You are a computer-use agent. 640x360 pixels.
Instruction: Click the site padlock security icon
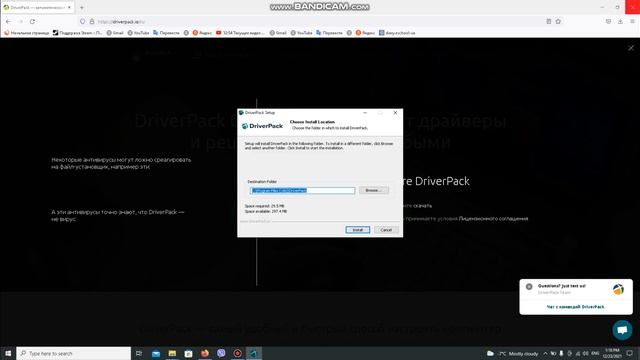point(92,21)
